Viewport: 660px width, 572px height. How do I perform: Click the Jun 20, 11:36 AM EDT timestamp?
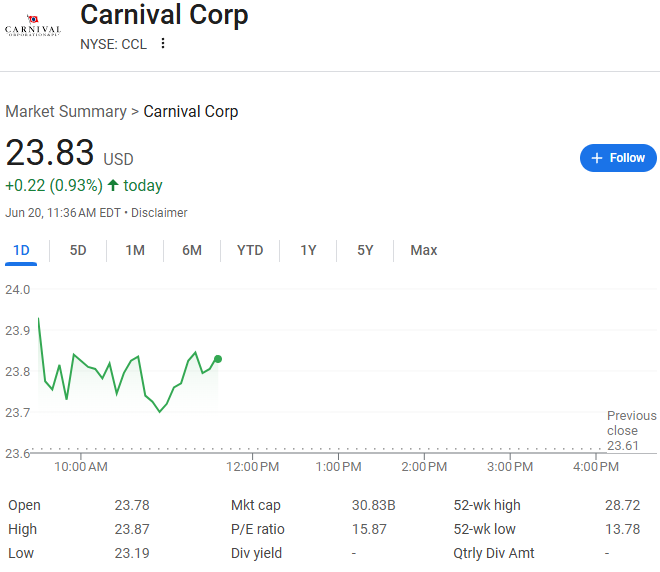[x=63, y=213]
